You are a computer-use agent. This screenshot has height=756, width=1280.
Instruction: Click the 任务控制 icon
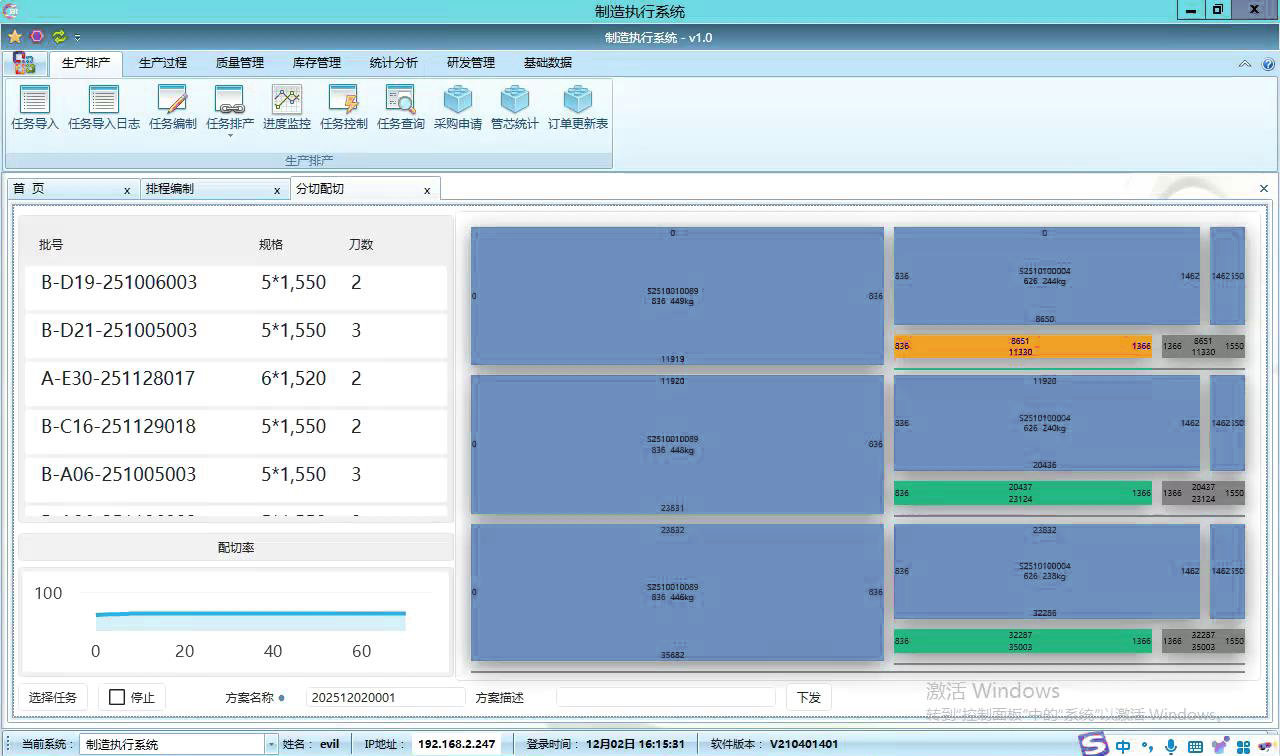344,101
